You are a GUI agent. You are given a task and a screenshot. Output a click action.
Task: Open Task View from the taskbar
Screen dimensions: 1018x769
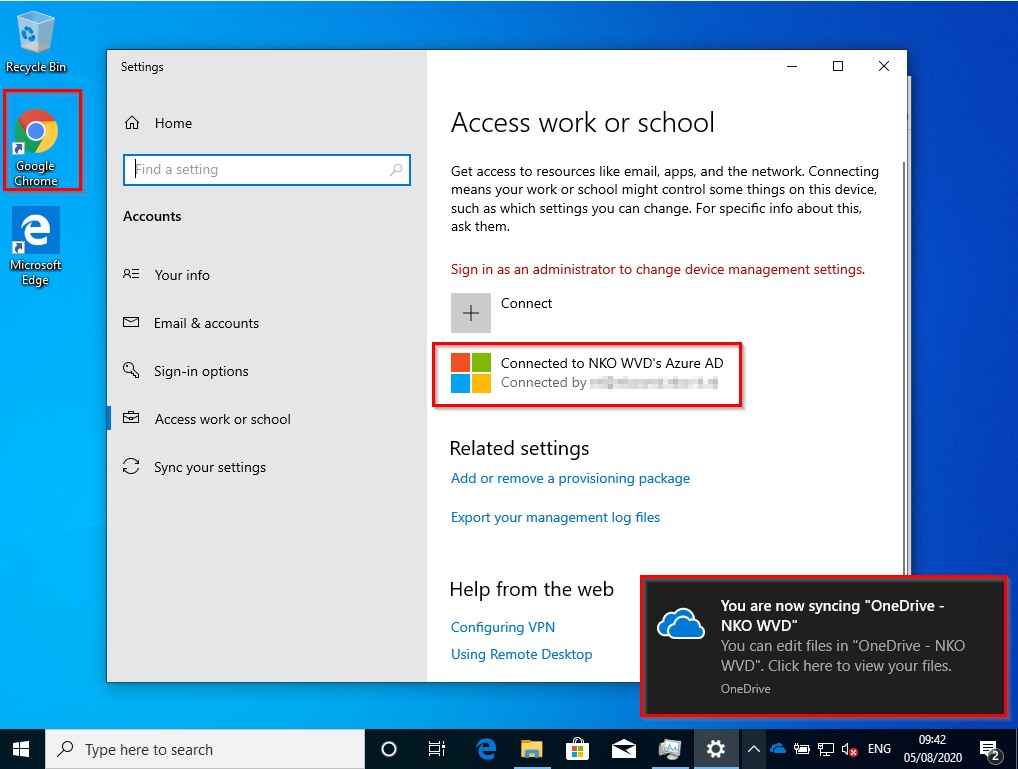coord(437,750)
